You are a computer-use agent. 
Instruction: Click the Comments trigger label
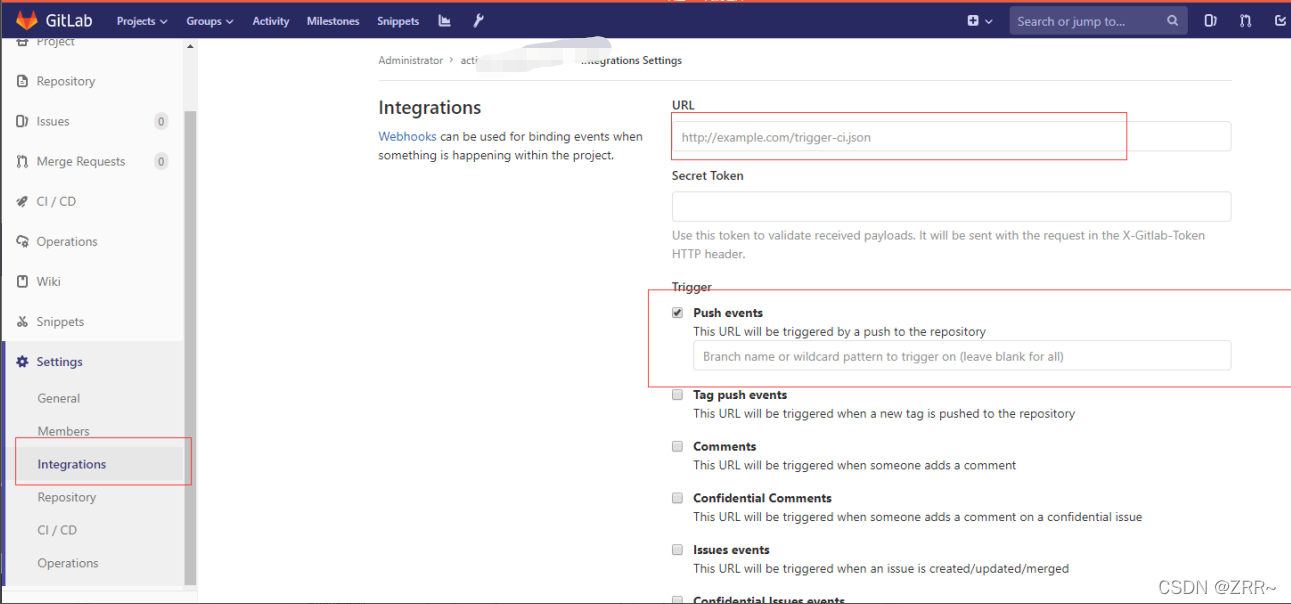pyautogui.click(x=725, y=447)
